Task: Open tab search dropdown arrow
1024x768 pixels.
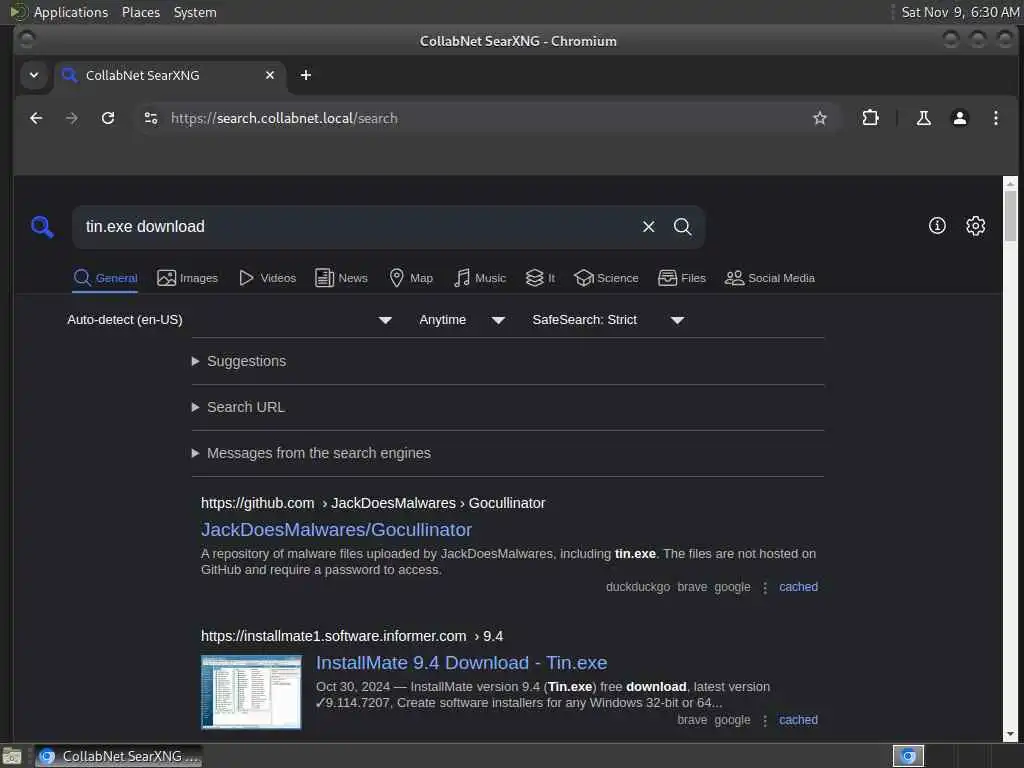Action: point(34,75)
